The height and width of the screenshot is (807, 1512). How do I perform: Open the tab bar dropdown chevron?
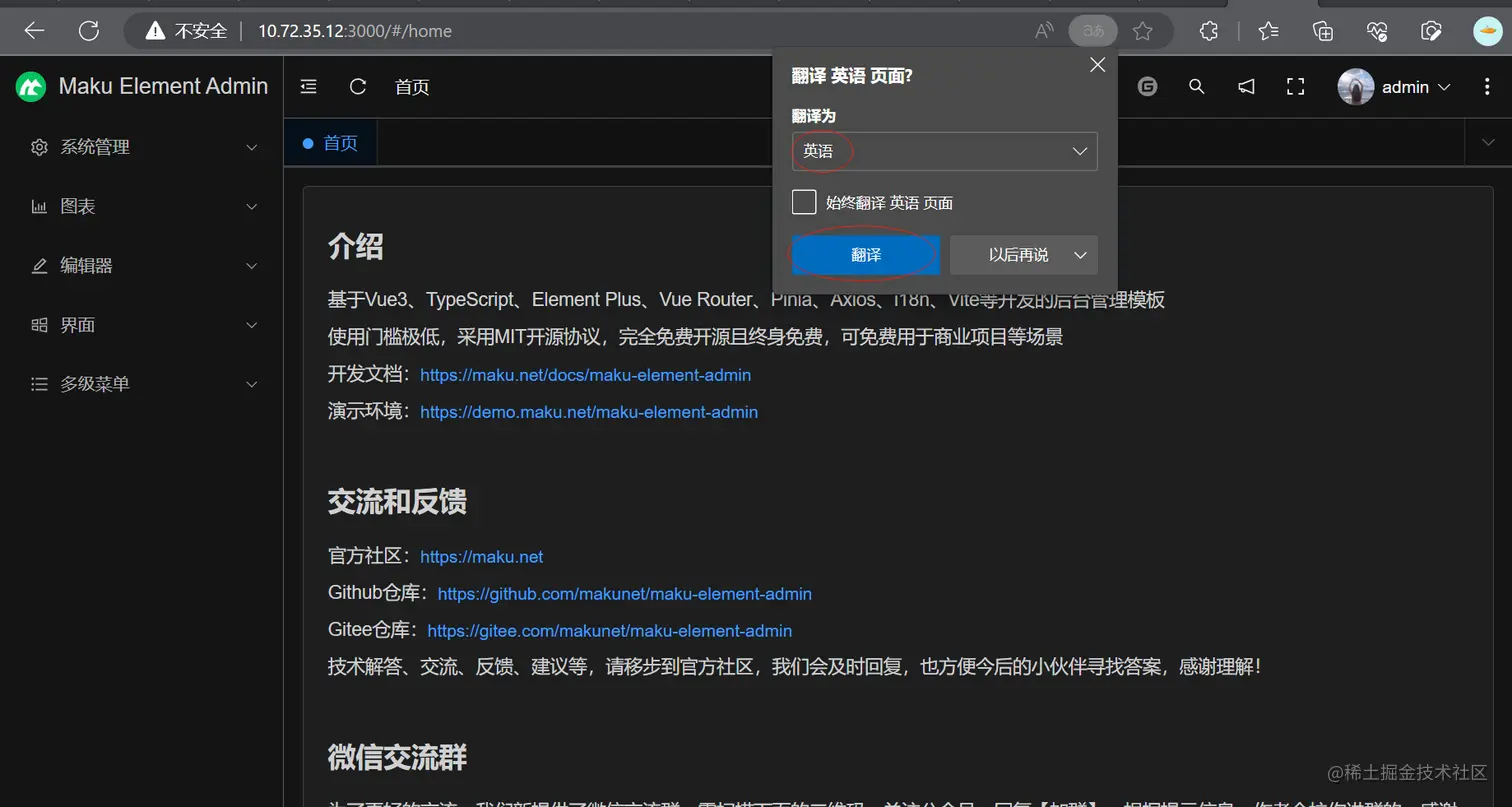coord(1487,143)
